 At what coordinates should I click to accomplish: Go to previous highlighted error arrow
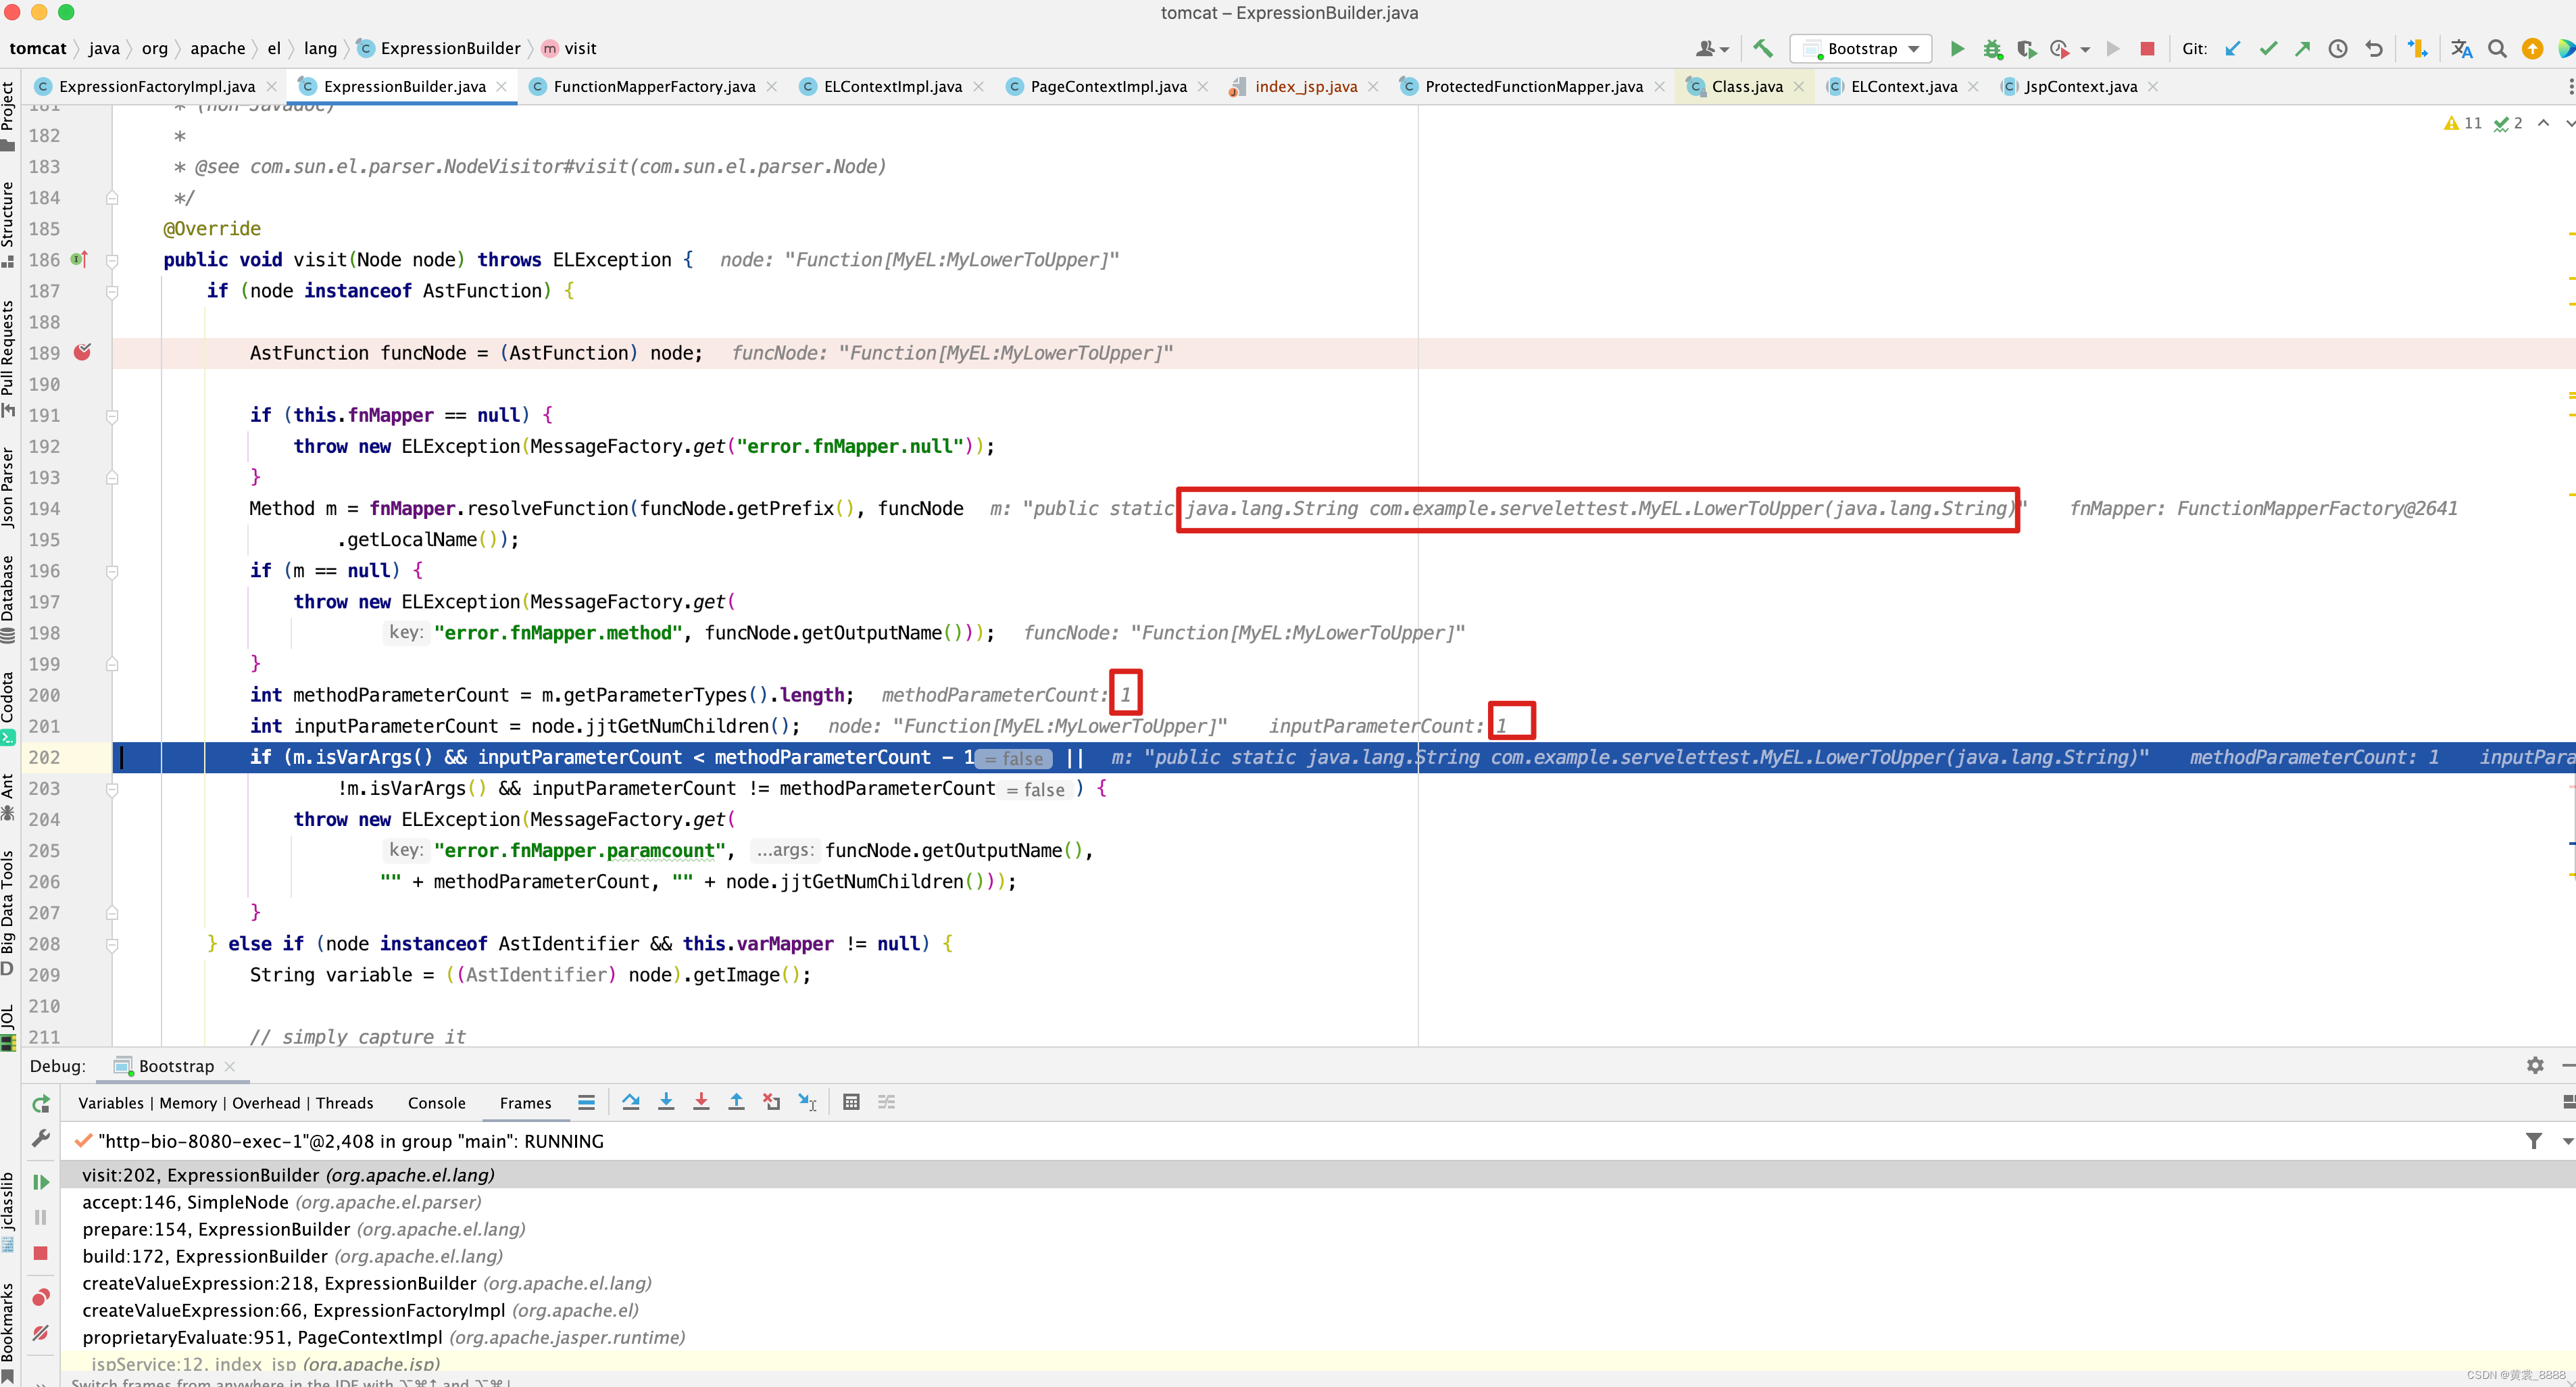2543,123
